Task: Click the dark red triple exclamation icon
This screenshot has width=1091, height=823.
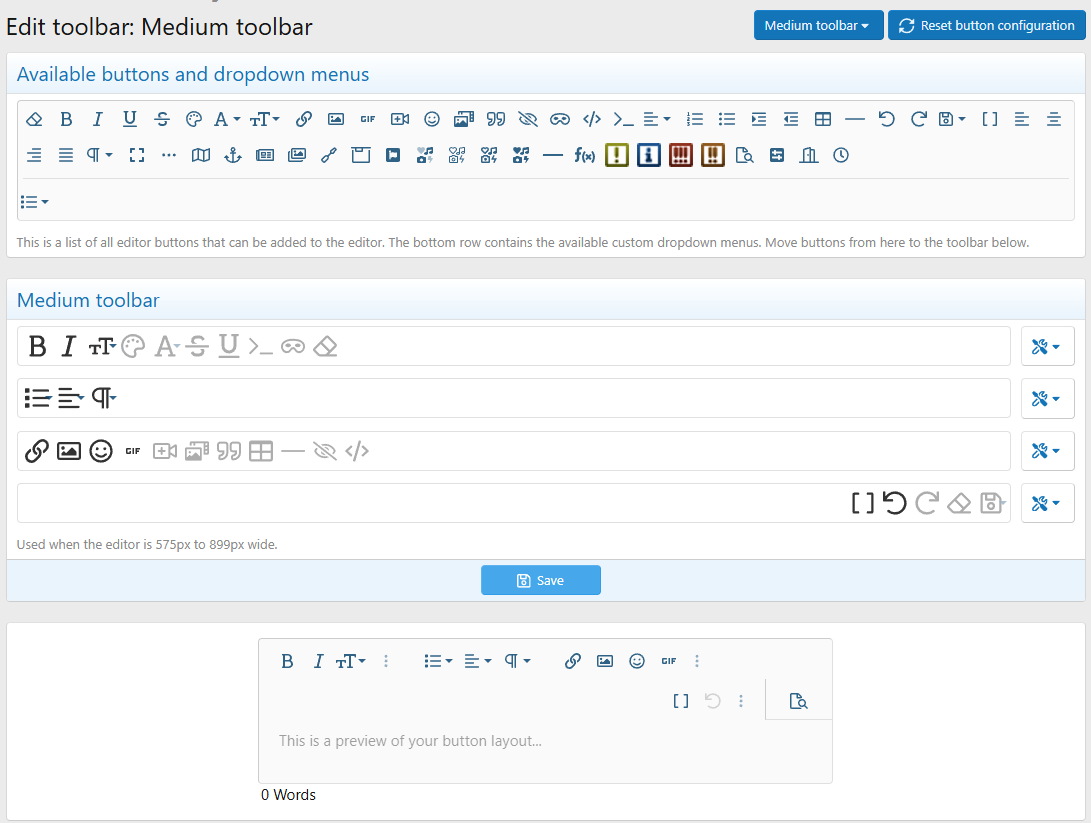Action: (680, 155)
